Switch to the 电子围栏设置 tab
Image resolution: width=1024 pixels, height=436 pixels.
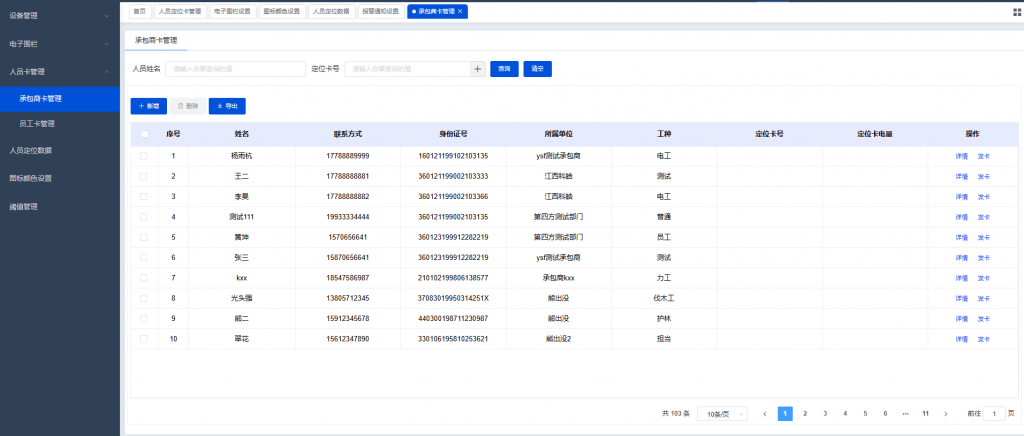(x=232, y=12)
